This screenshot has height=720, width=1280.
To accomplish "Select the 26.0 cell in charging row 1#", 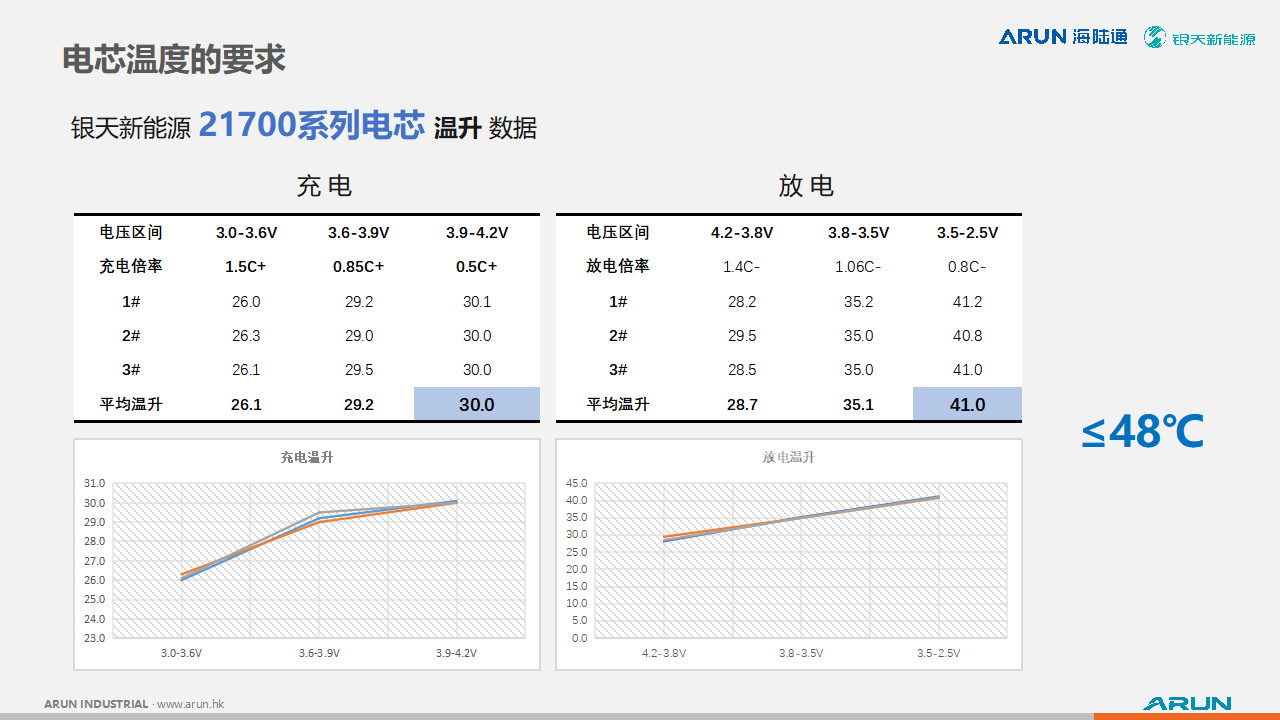I will (246, 302).
